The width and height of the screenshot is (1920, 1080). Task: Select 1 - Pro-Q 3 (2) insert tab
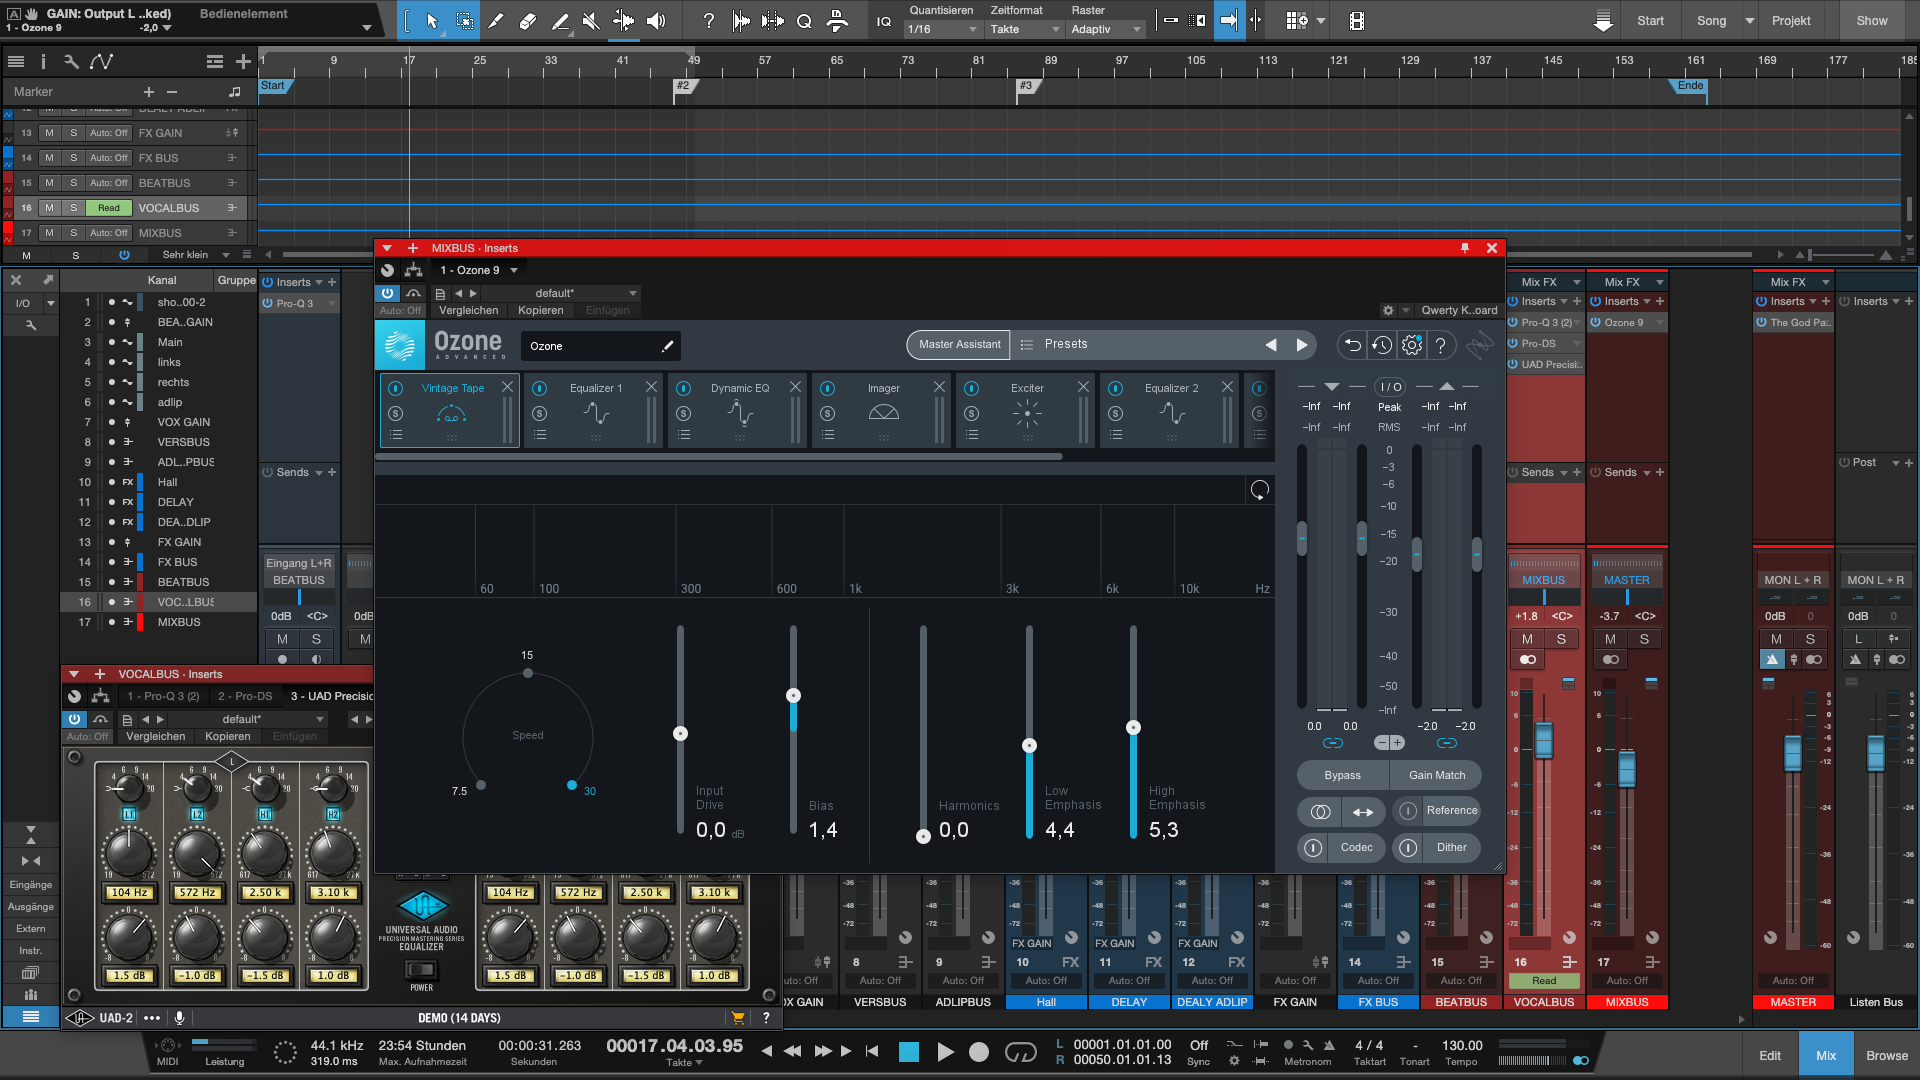pos(163,696)
